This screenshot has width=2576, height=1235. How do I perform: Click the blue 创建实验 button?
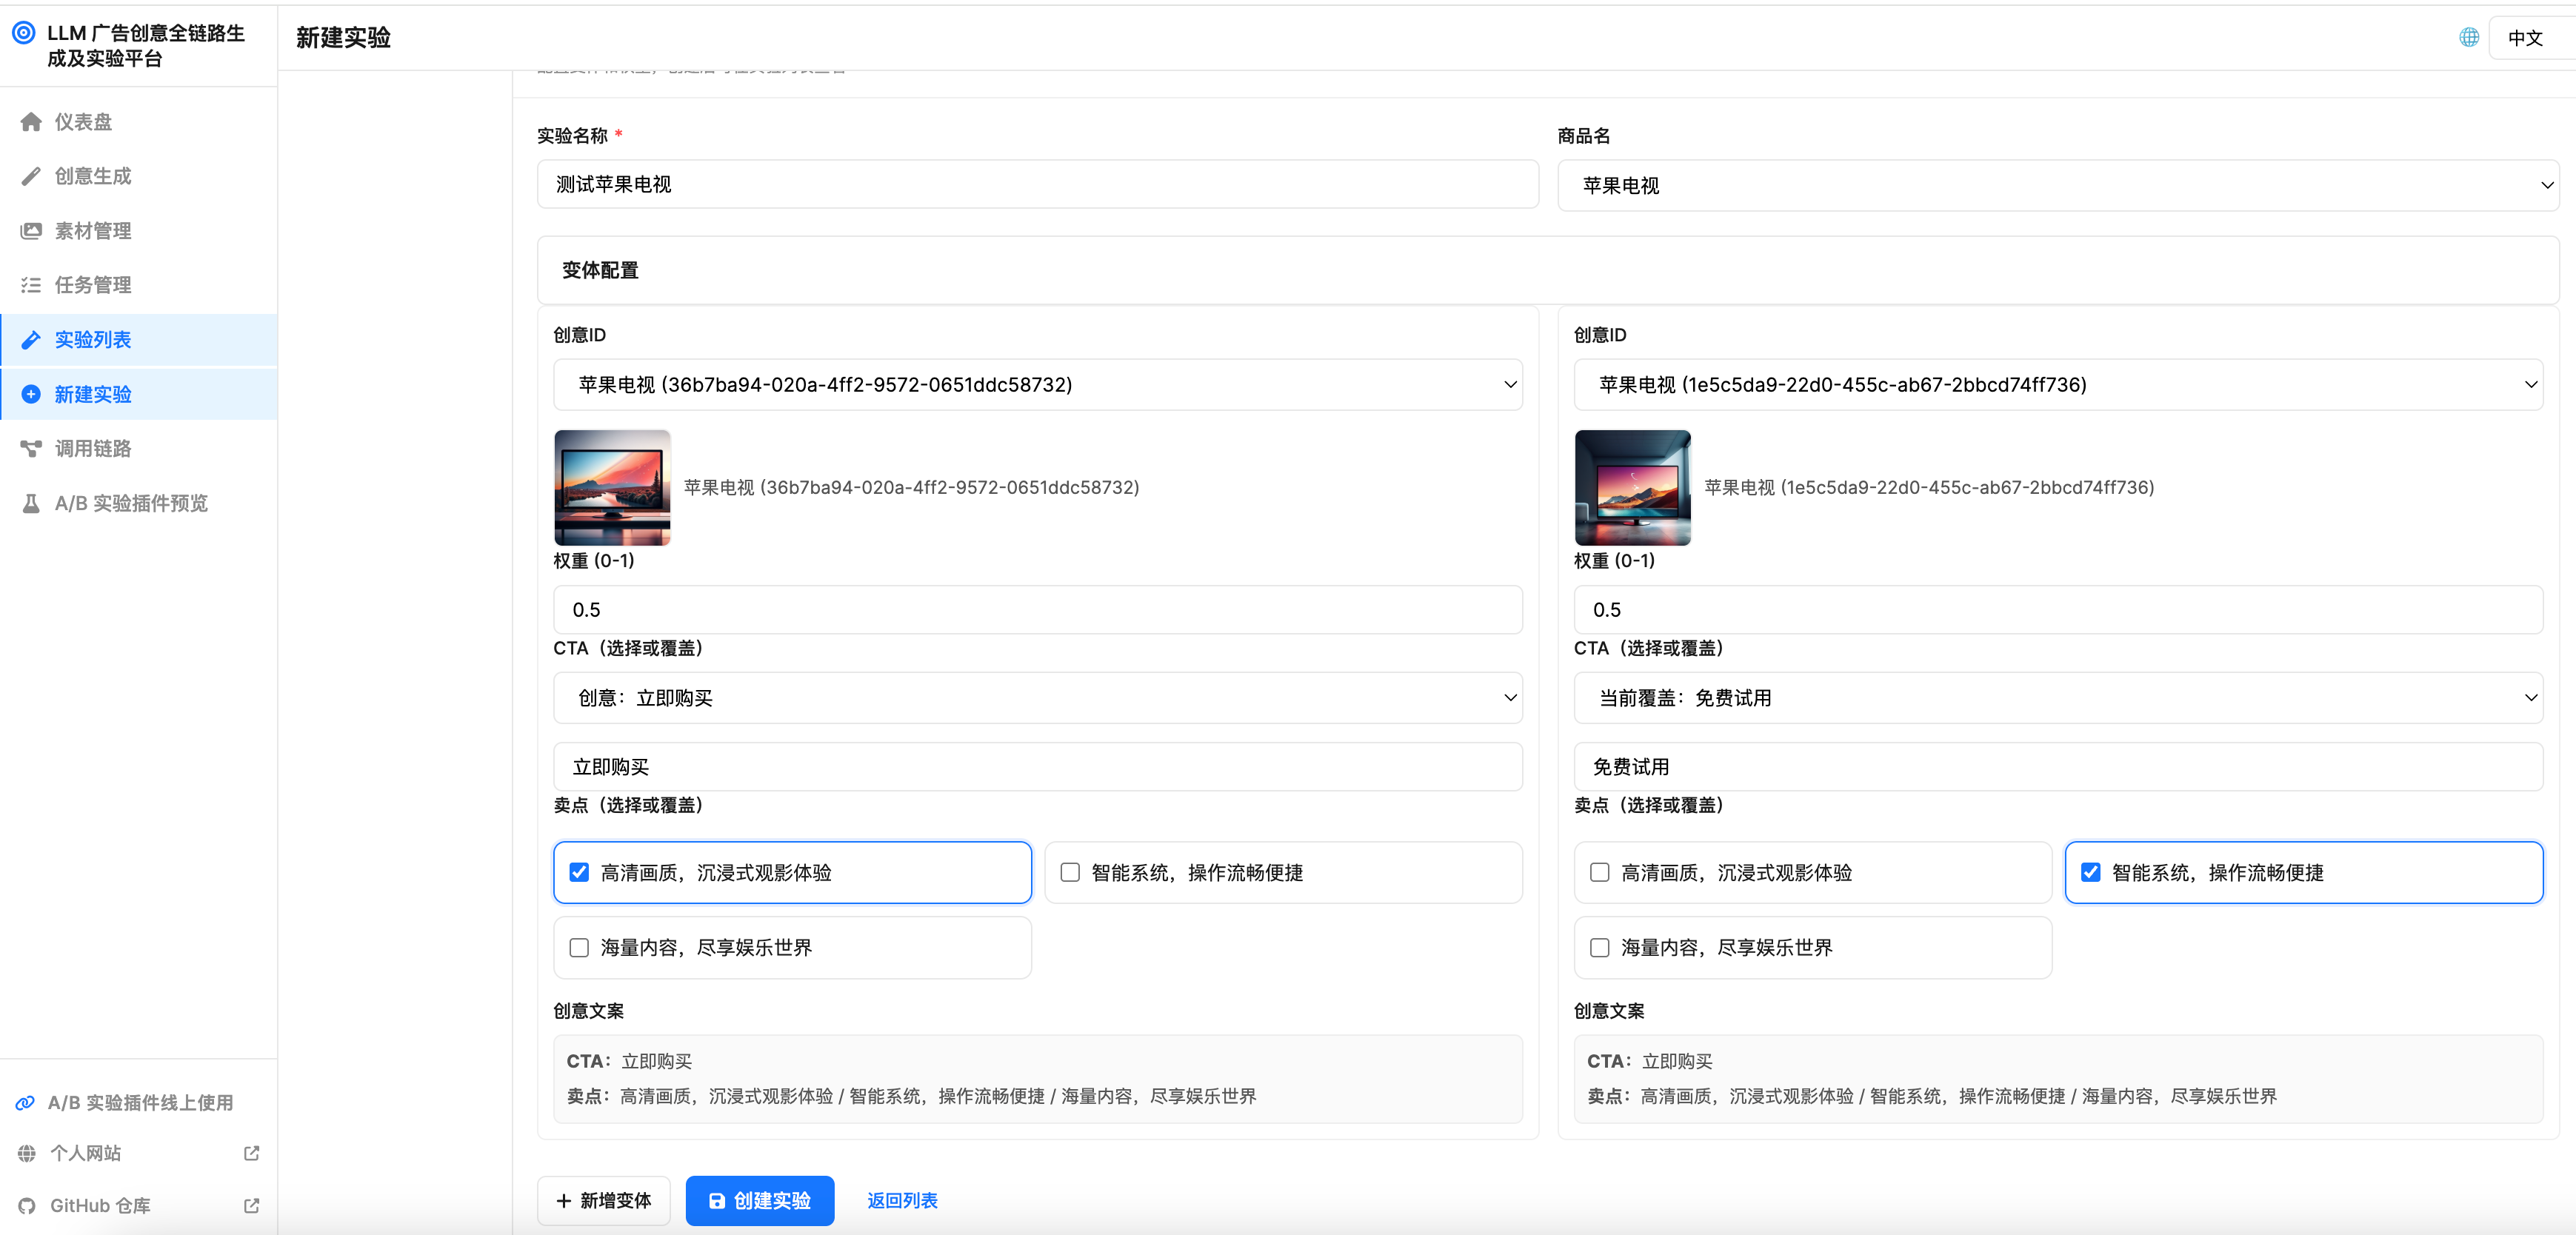759,1200
